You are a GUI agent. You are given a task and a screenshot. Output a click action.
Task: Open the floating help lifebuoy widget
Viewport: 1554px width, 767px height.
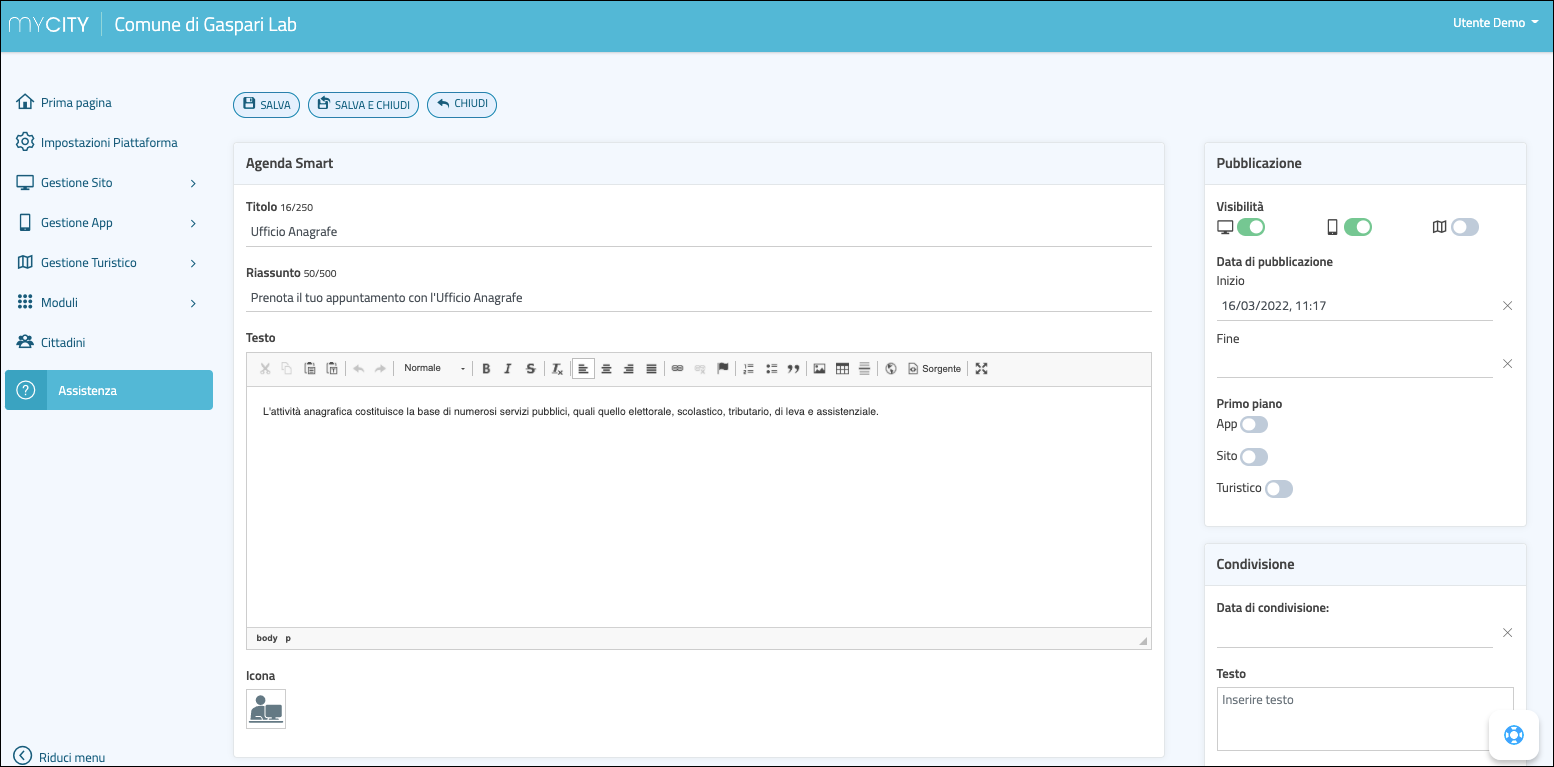click(1513, 735)
